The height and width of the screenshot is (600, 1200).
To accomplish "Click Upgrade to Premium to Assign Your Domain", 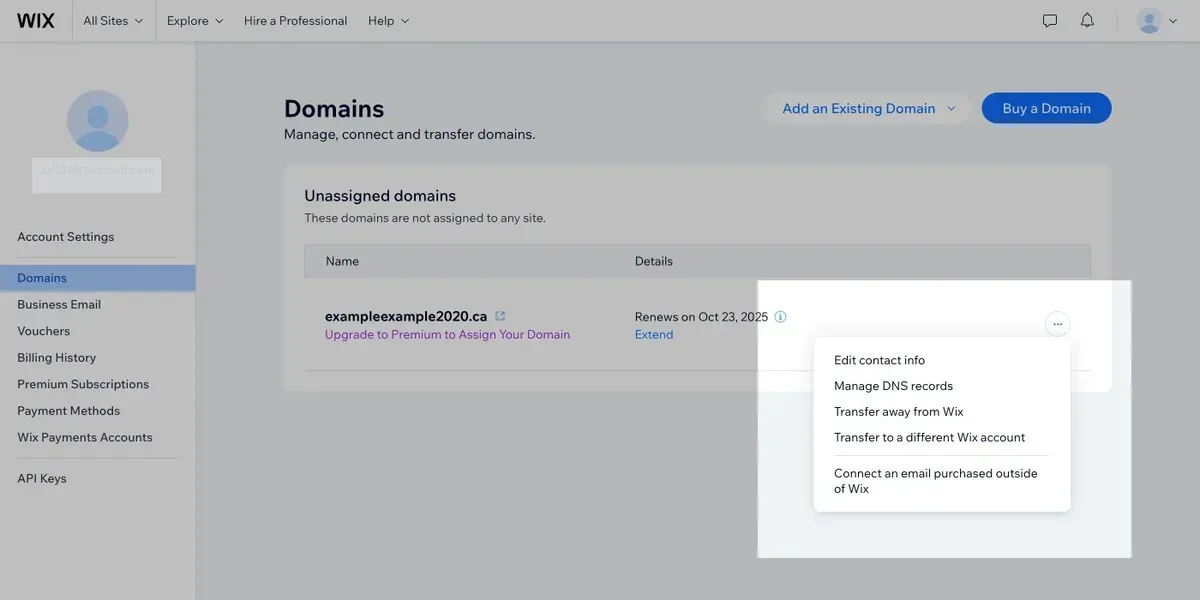I will [x=447, y=335].
